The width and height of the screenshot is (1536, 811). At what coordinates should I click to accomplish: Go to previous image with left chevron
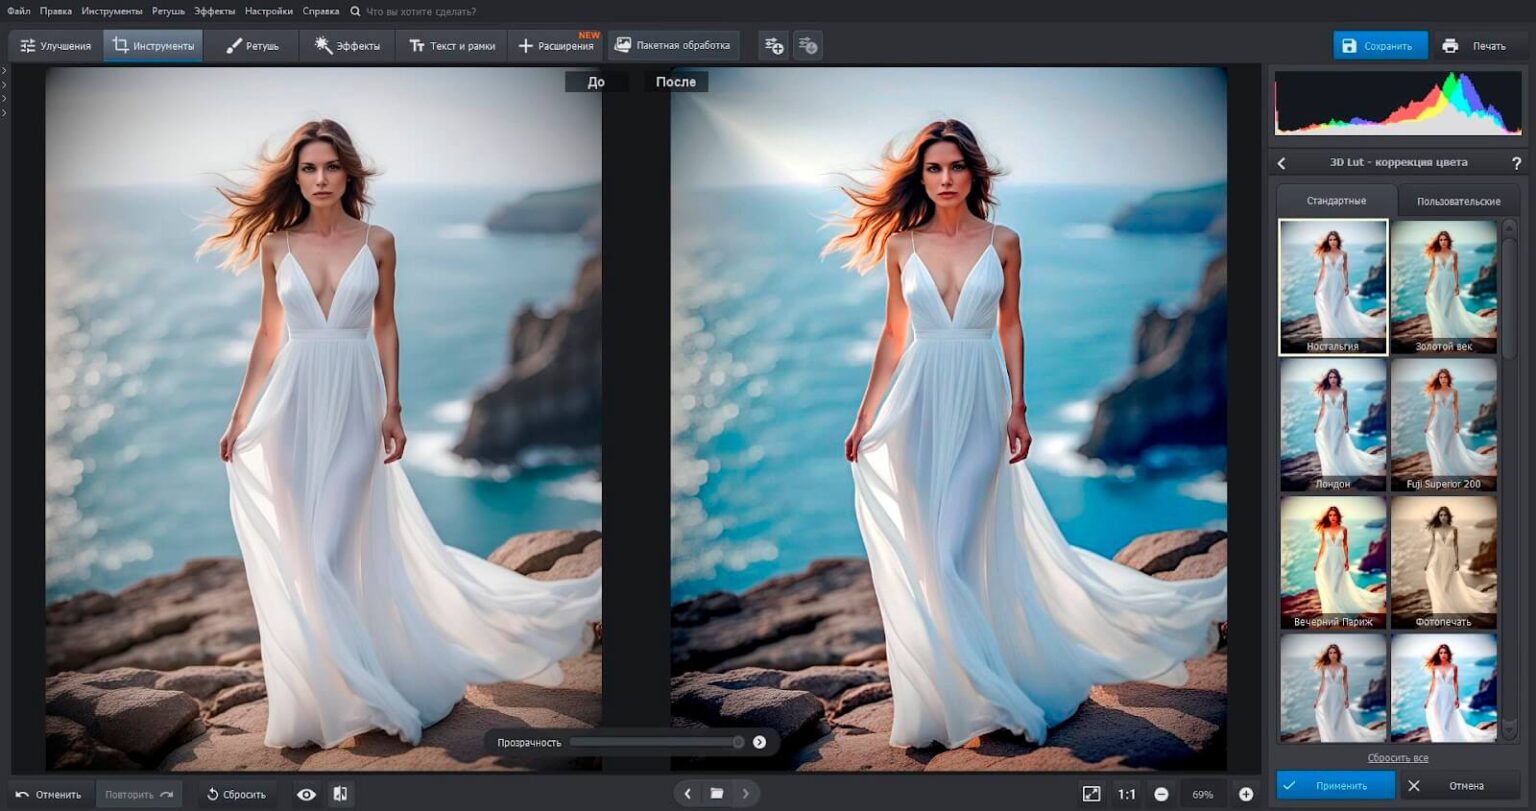(688, 794)
